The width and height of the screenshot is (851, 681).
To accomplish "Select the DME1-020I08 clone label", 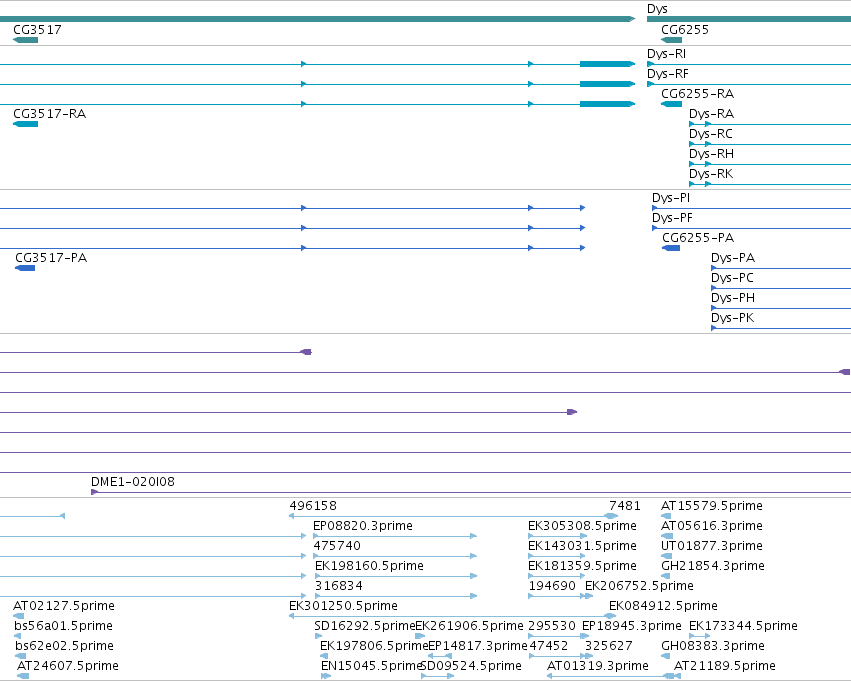I will [133, 482].
